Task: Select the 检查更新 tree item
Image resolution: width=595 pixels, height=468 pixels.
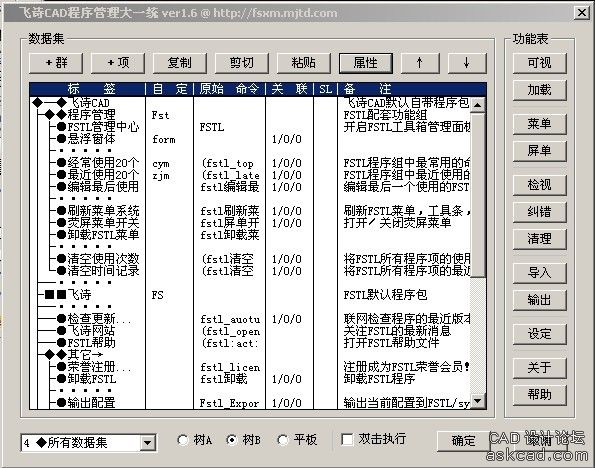Action: point(99,318)
